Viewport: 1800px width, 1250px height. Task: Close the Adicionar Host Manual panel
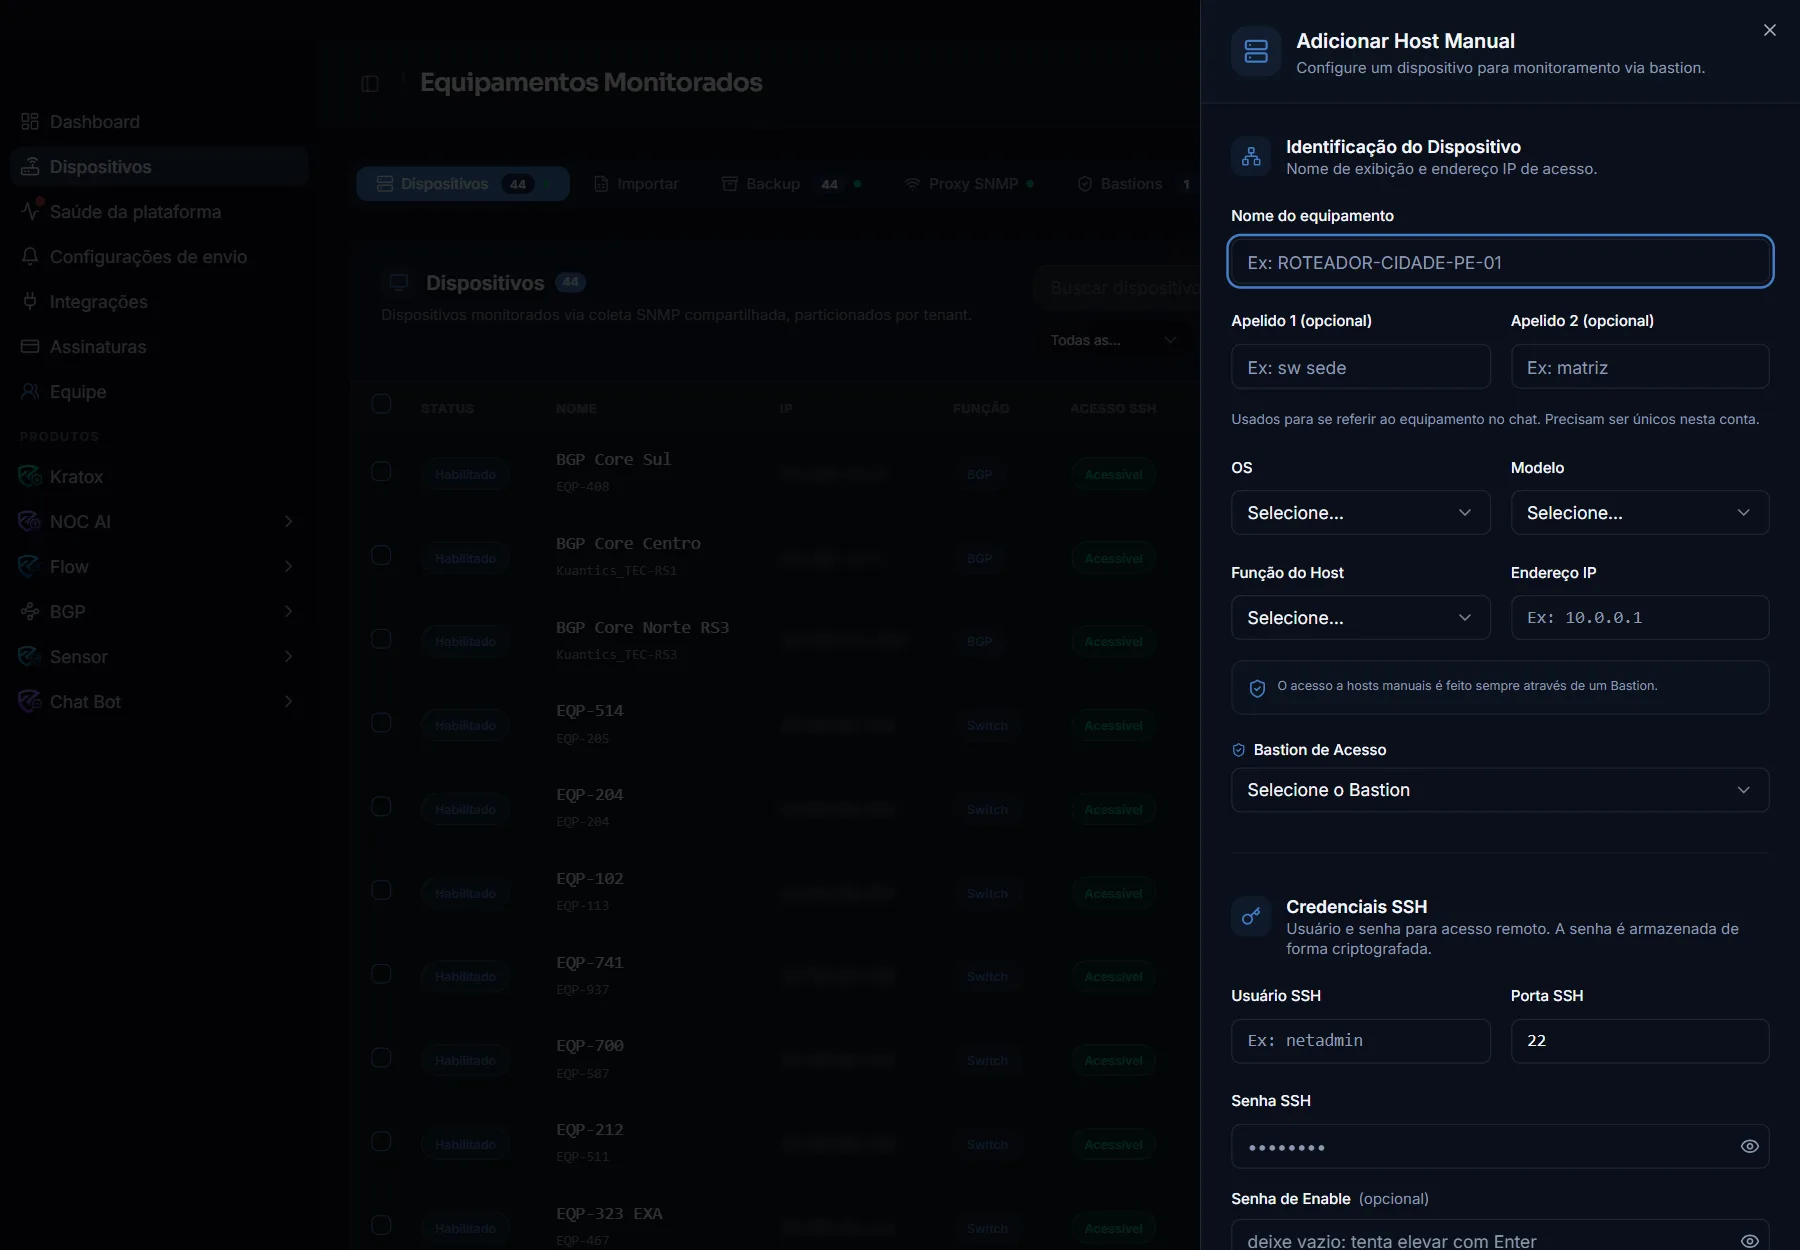coord(1769,30)
